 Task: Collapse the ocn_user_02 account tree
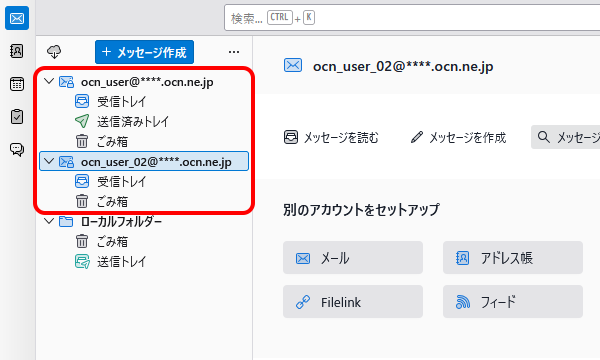pyautogui.click(x=49, y=161)
